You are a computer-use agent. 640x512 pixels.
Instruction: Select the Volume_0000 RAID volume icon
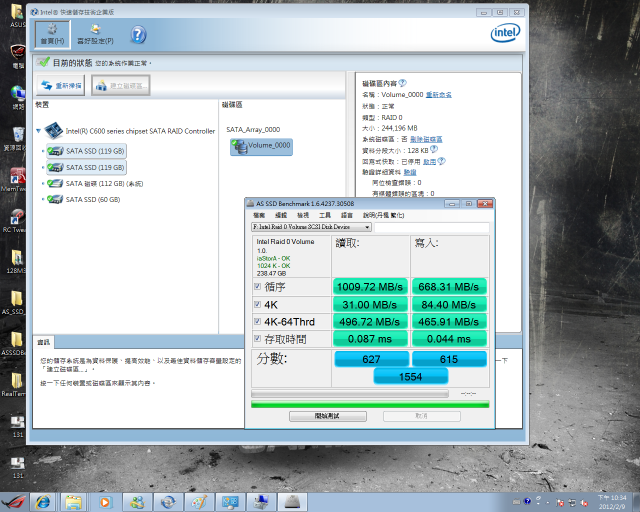pyautogui.click(x=260, y=146)
